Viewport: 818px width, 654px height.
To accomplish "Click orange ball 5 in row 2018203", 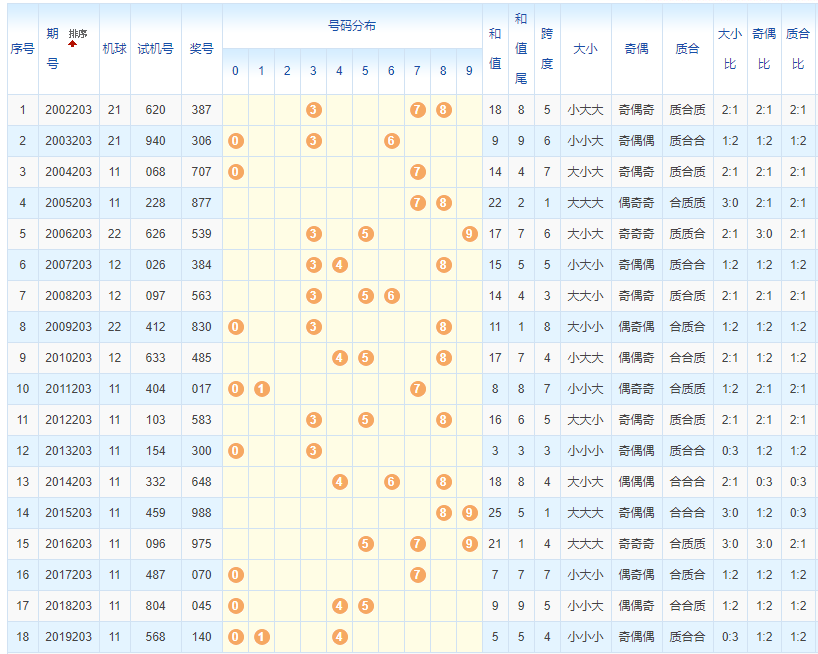I will (365, 606).
